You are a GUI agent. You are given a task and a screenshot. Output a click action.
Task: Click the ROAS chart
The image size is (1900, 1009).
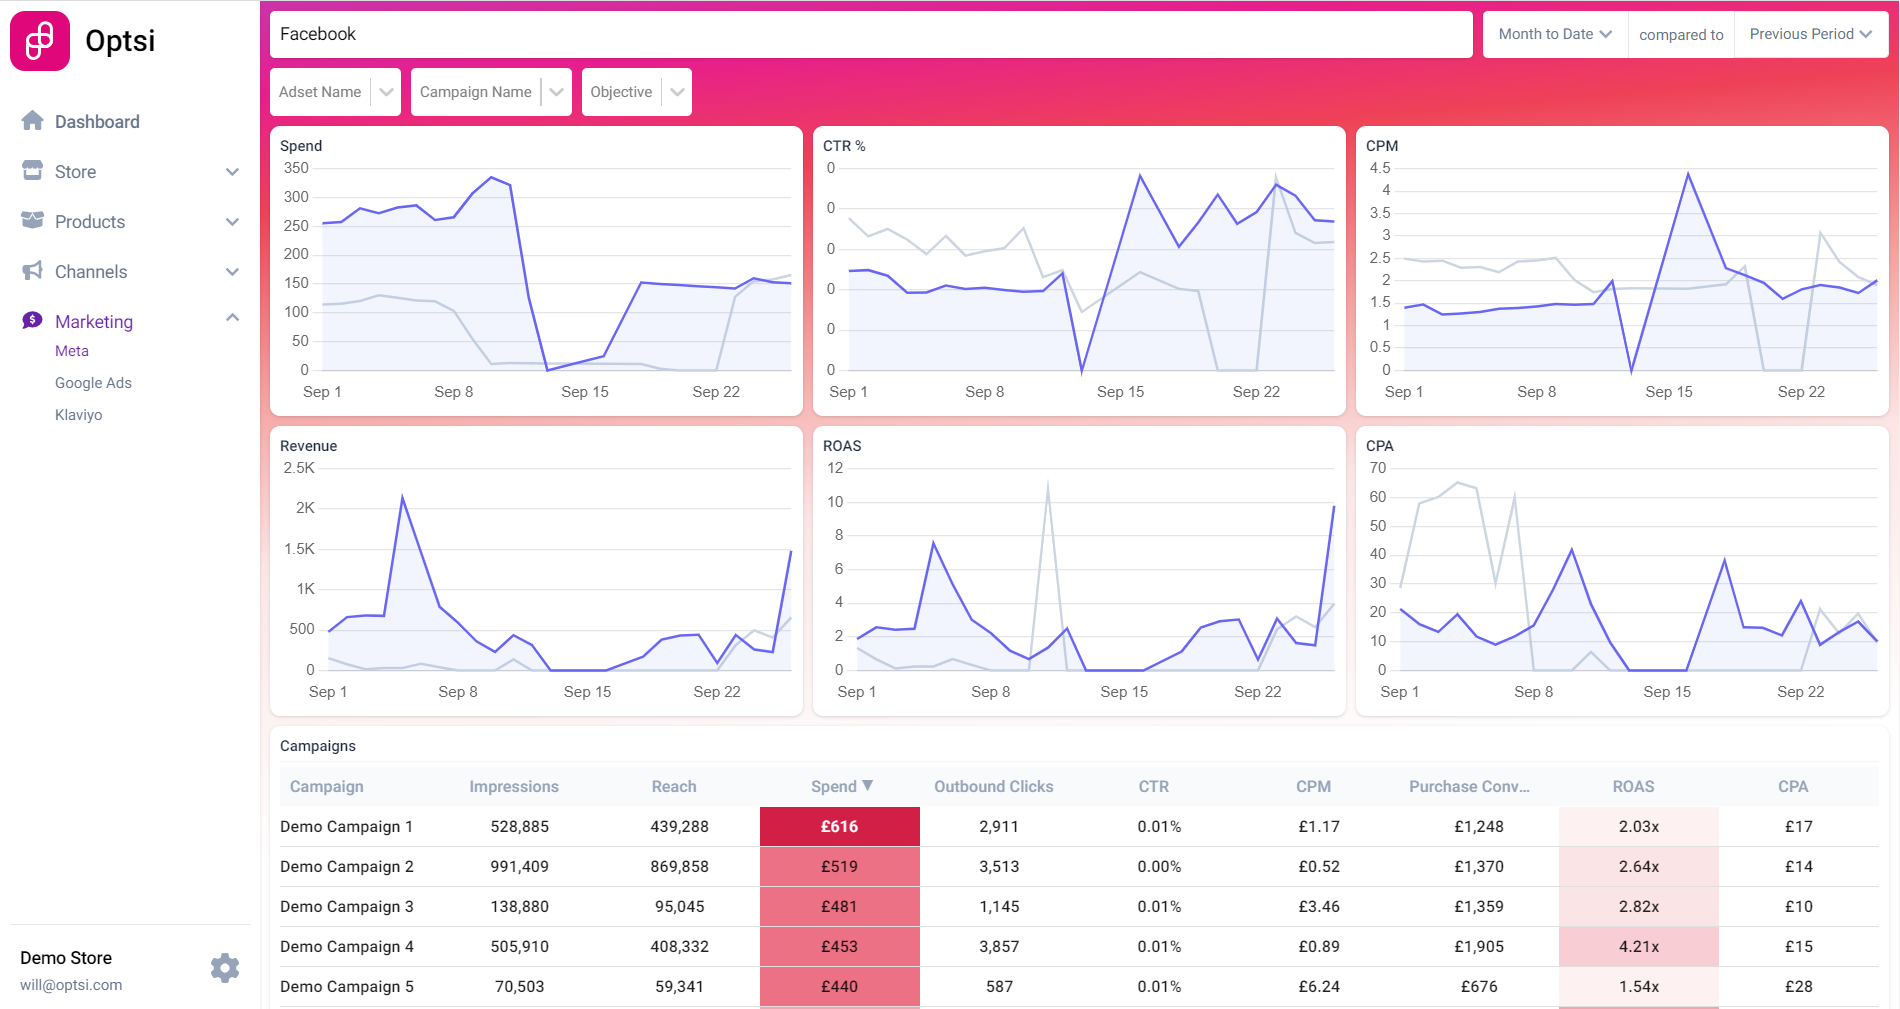coord(1079,571)
